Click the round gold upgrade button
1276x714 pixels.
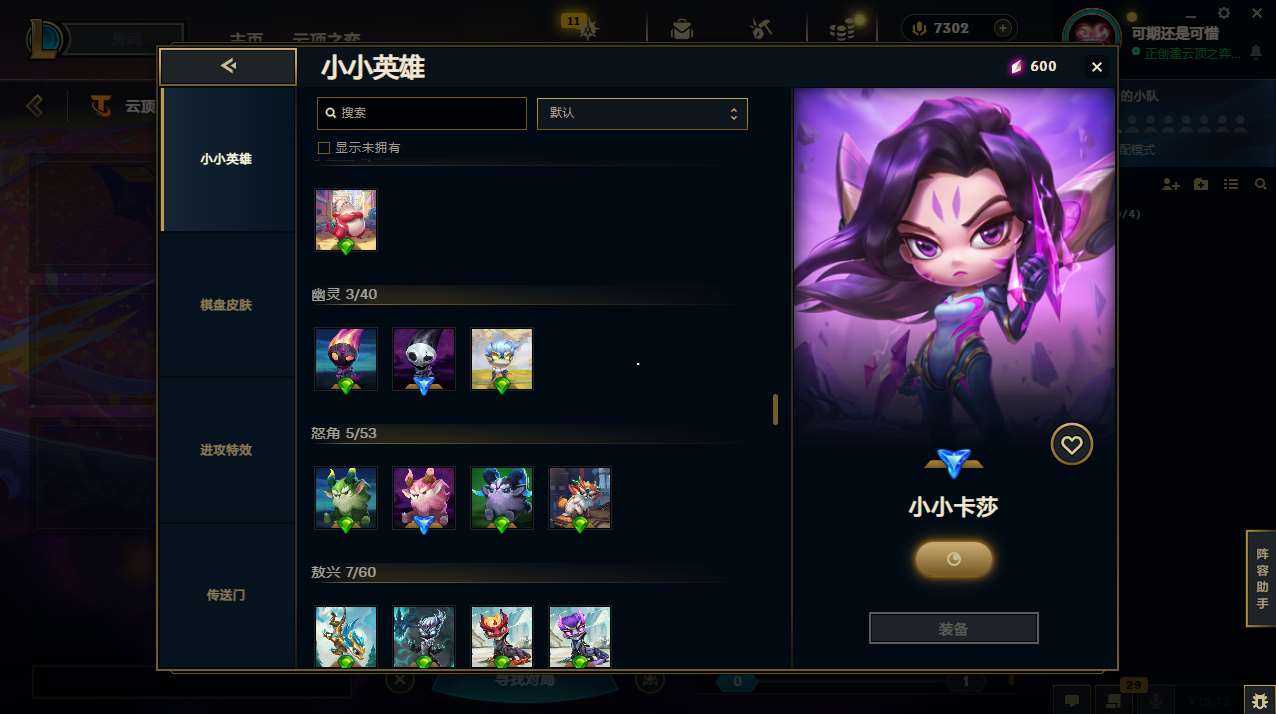953,559
